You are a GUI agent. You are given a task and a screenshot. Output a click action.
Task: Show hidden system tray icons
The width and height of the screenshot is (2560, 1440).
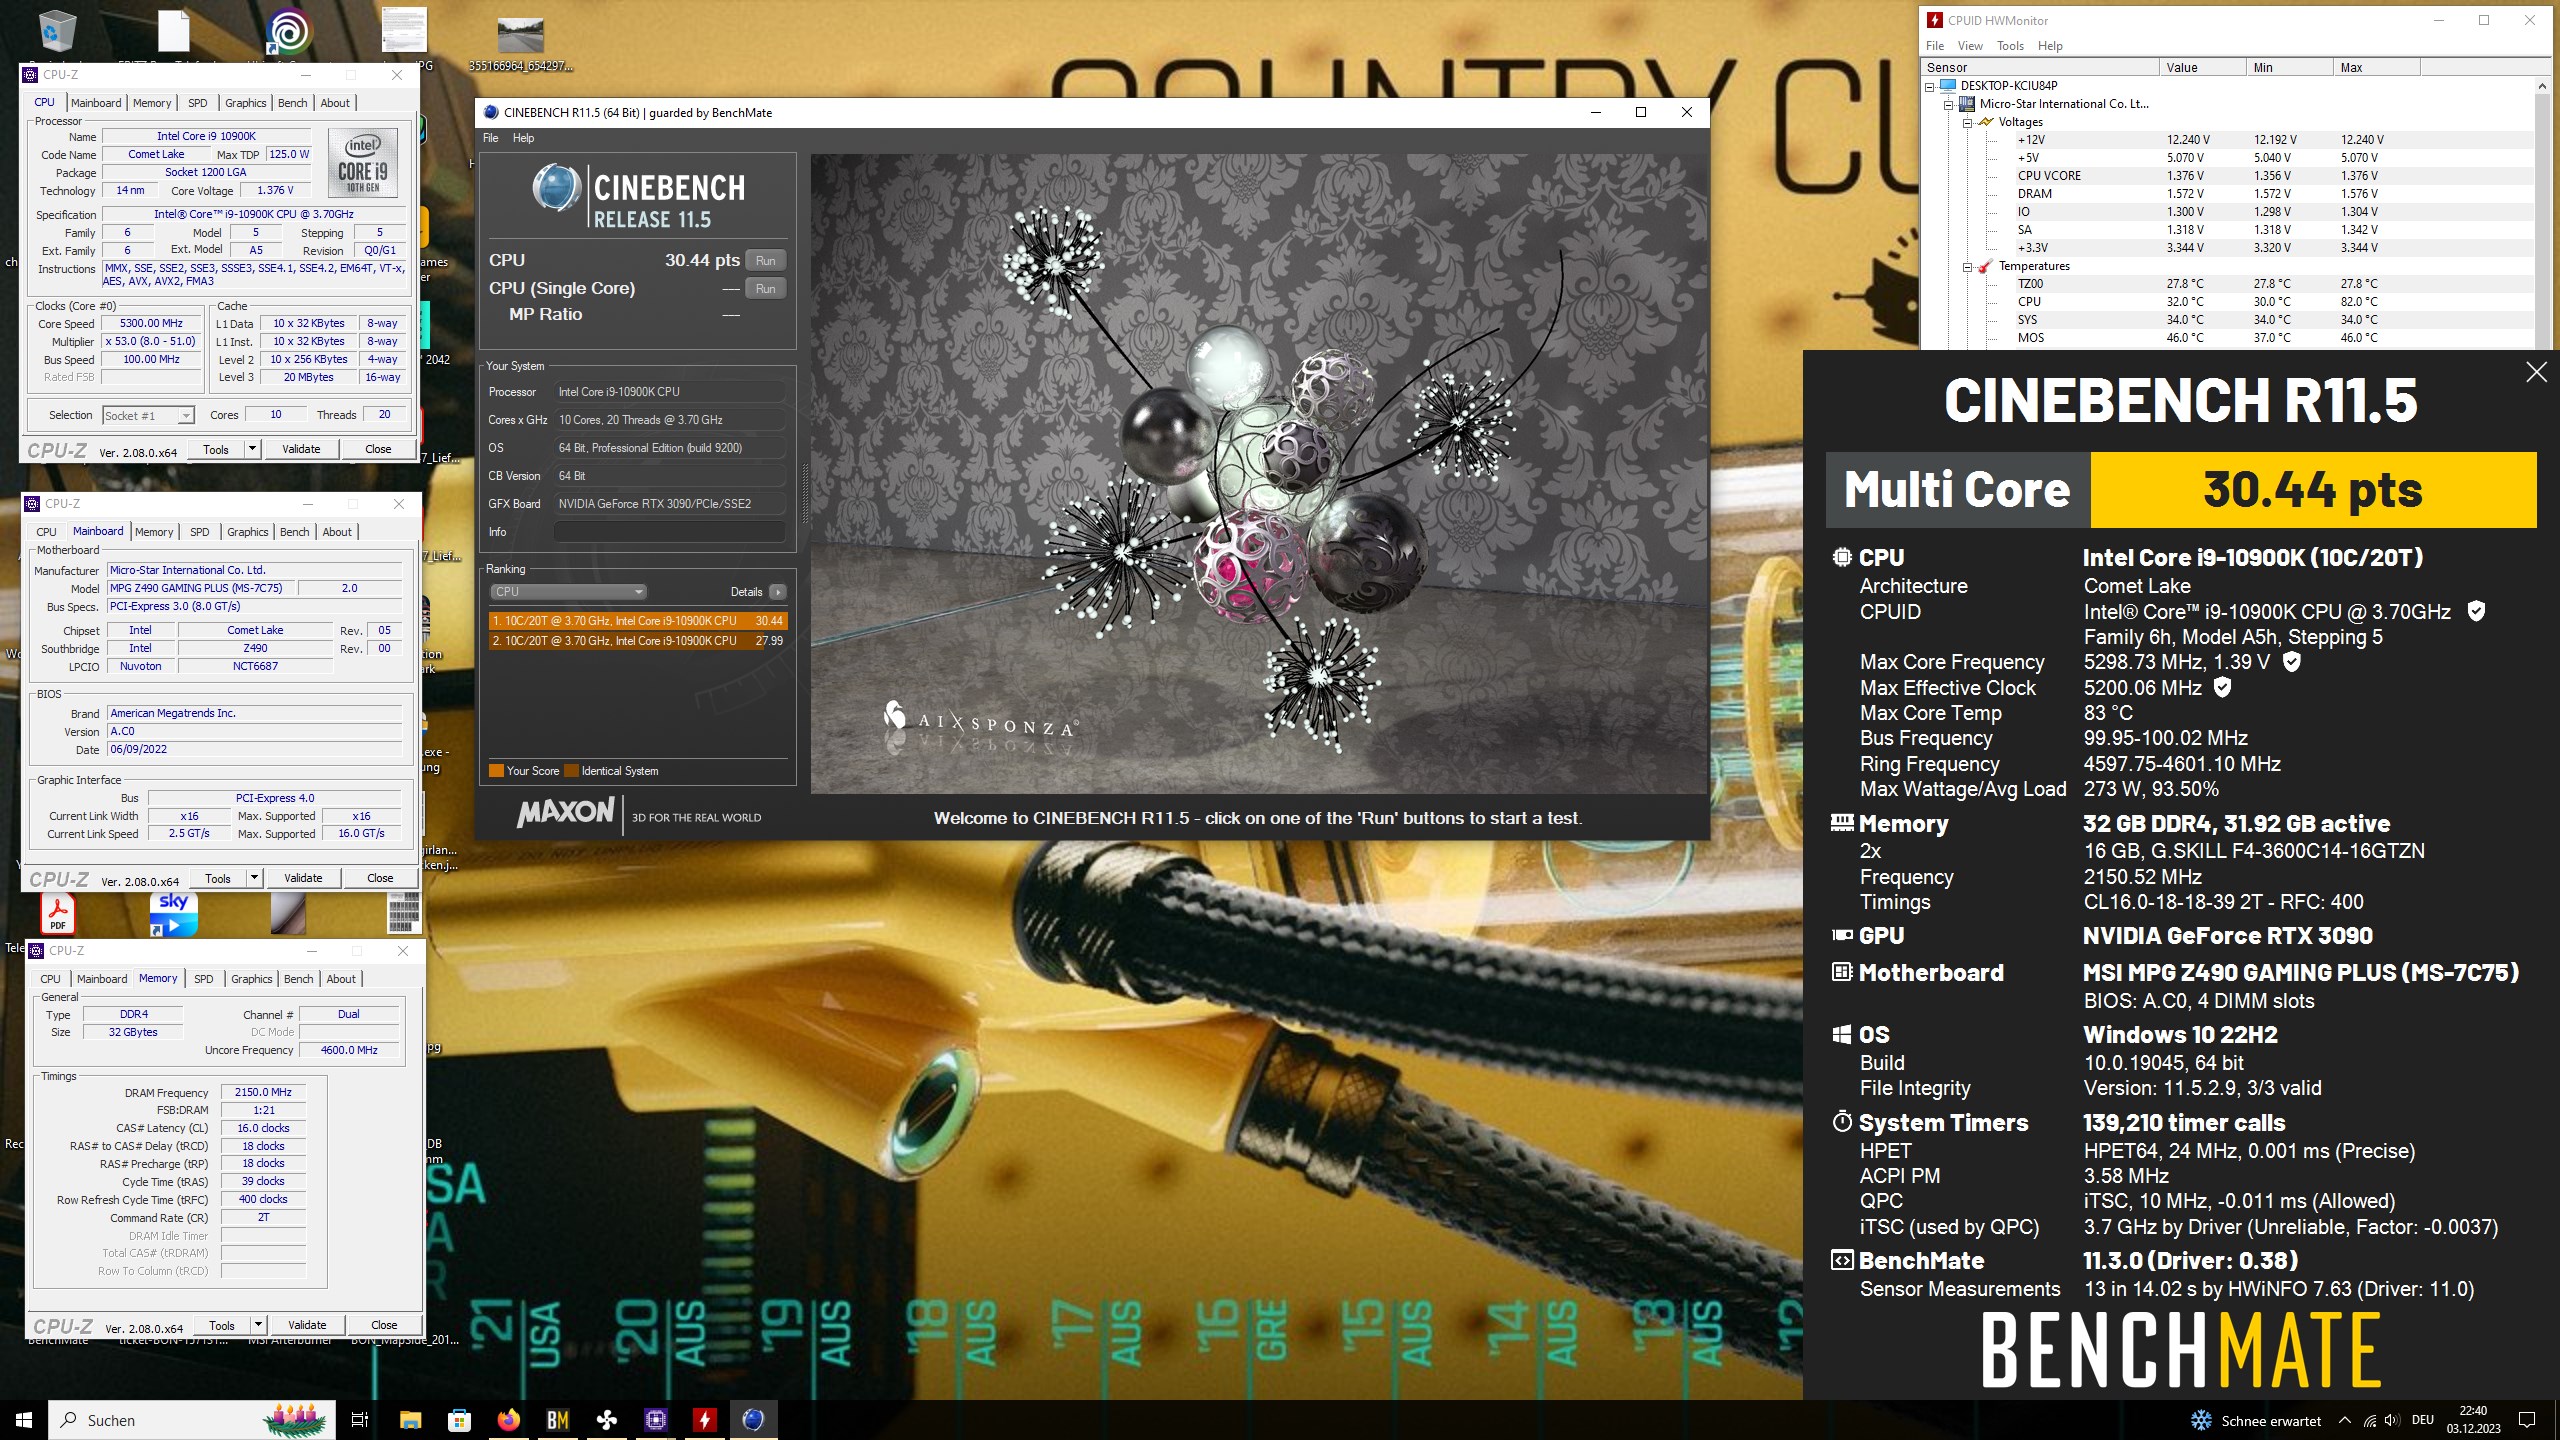coord(2345,1420)
